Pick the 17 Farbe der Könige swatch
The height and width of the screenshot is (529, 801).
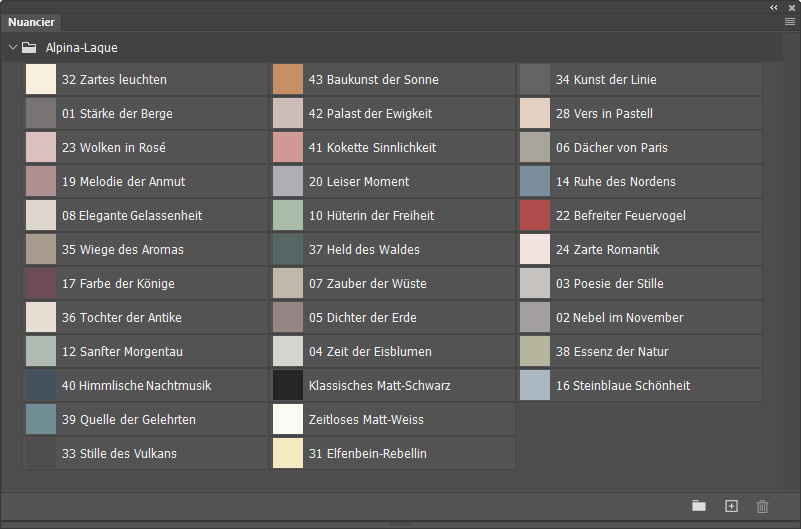pyautogui.click(x=41, y=283)
